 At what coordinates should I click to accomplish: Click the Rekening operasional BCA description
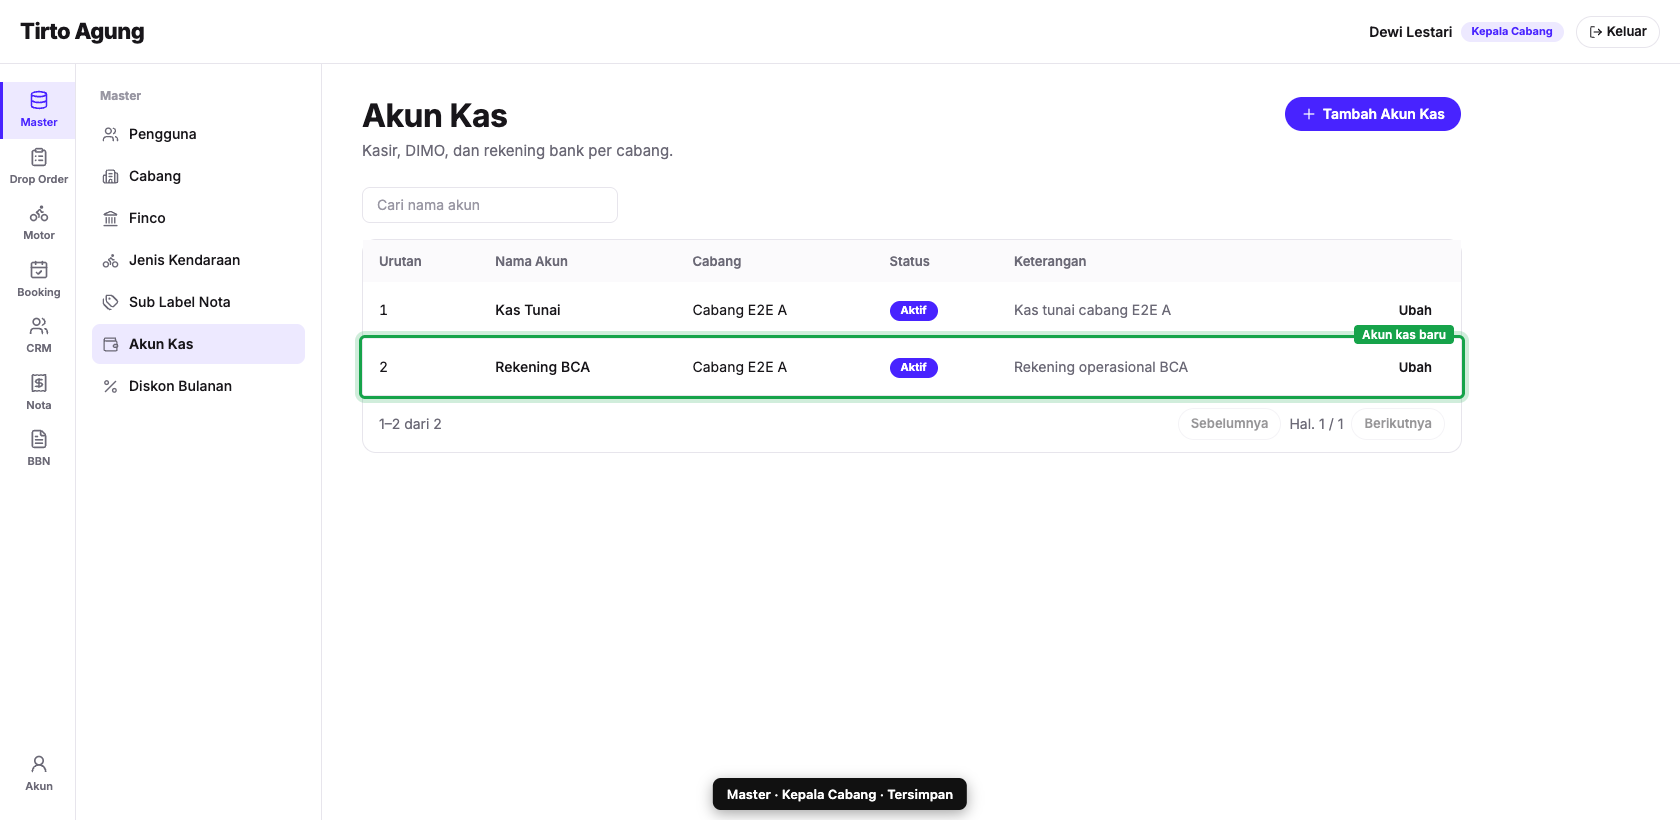1101,367
